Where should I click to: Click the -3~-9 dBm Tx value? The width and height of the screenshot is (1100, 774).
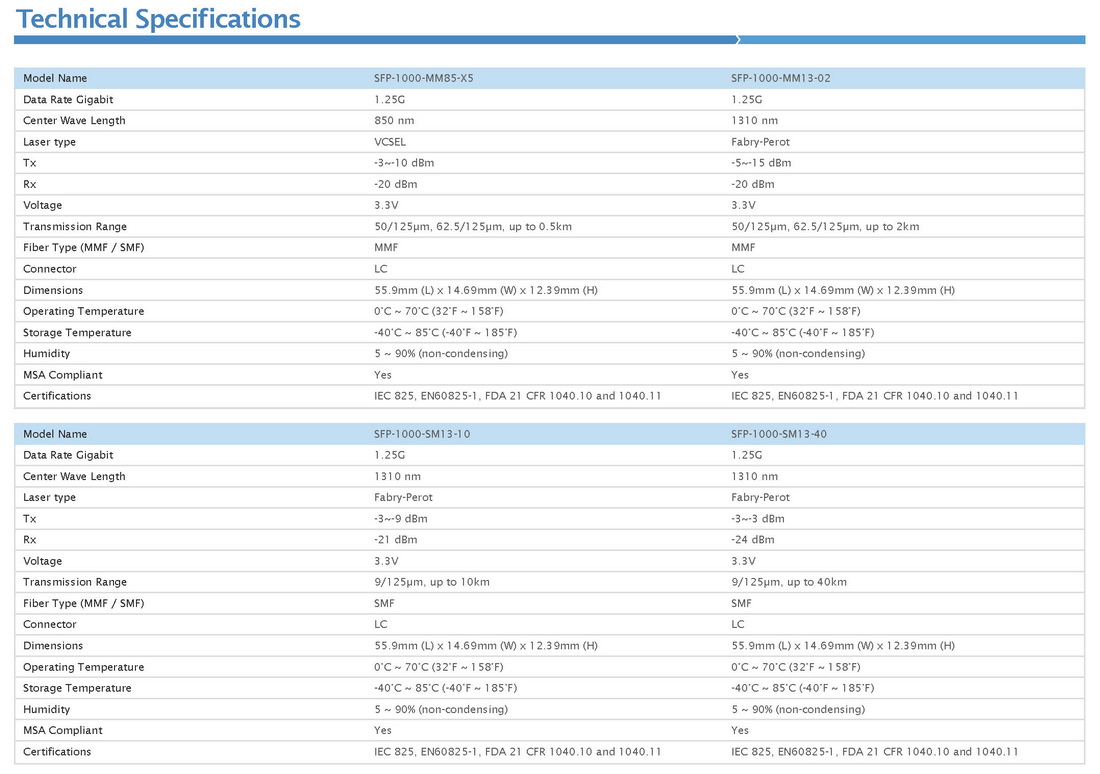point(401,519)
